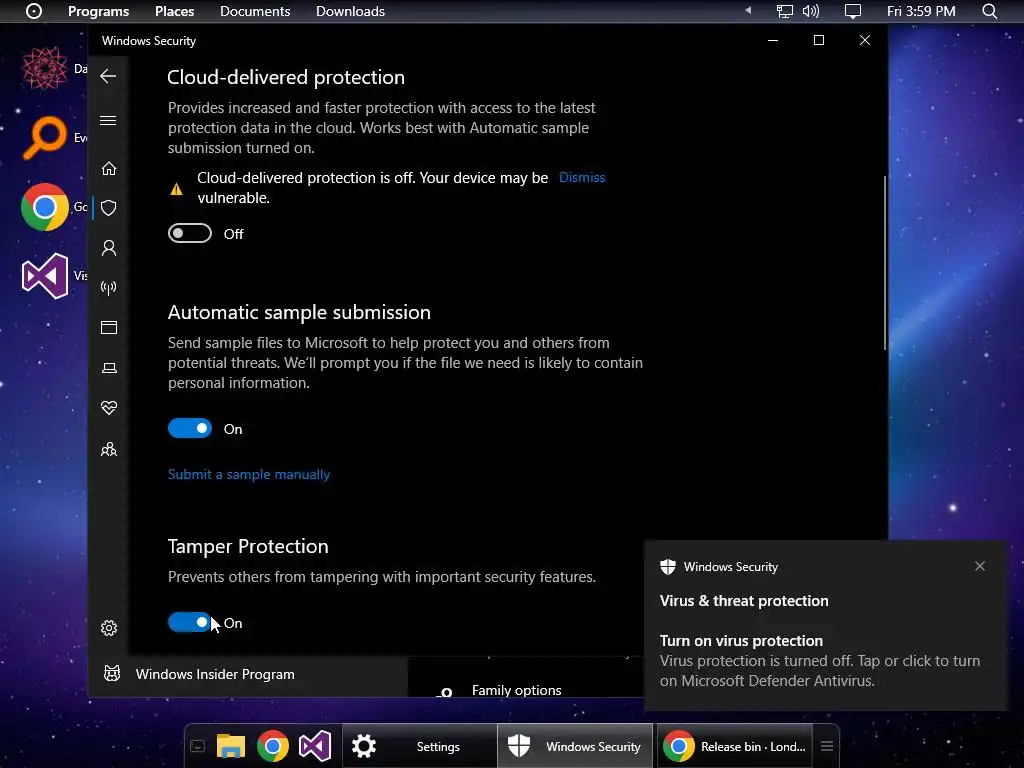Launch Visual Studio from the taskbar dock
The image size is (1024, 768).
coord(315,746)
